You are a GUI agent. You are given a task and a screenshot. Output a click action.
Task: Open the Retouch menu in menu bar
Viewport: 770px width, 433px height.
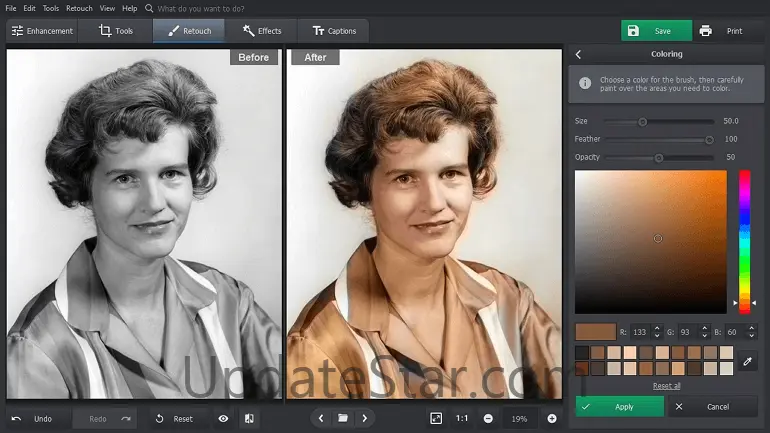(79, 8)
